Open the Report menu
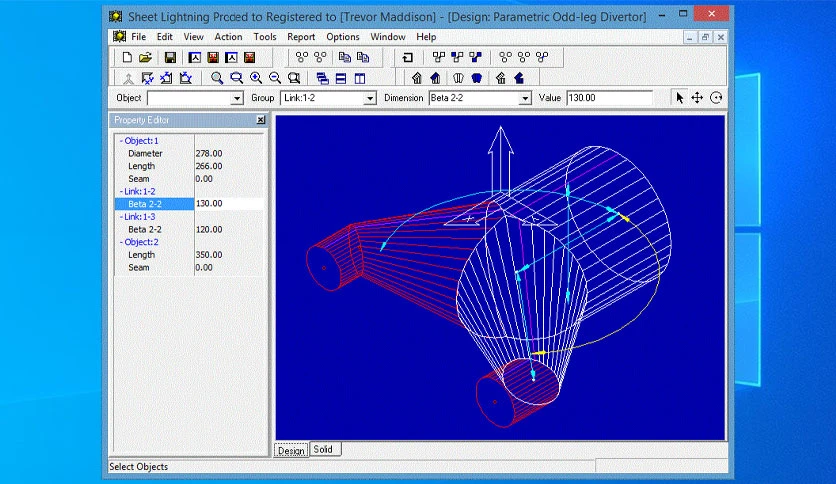Image resolution: width=836 pixels, height=484 pixels. 301,37
